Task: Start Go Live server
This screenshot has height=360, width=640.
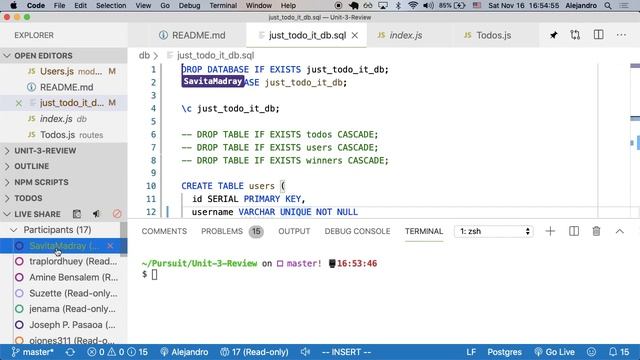Action: click(x=554, y=352)
